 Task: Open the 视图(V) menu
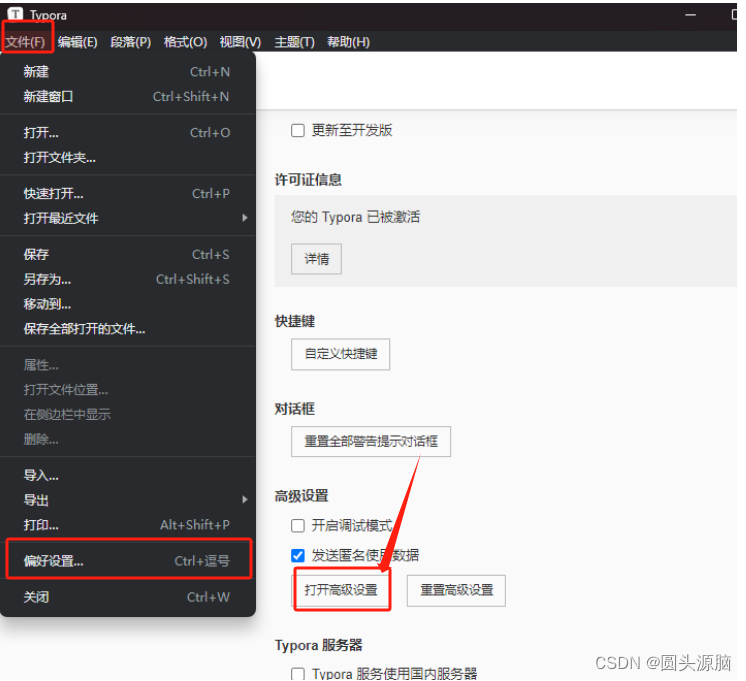pos(240,42)
